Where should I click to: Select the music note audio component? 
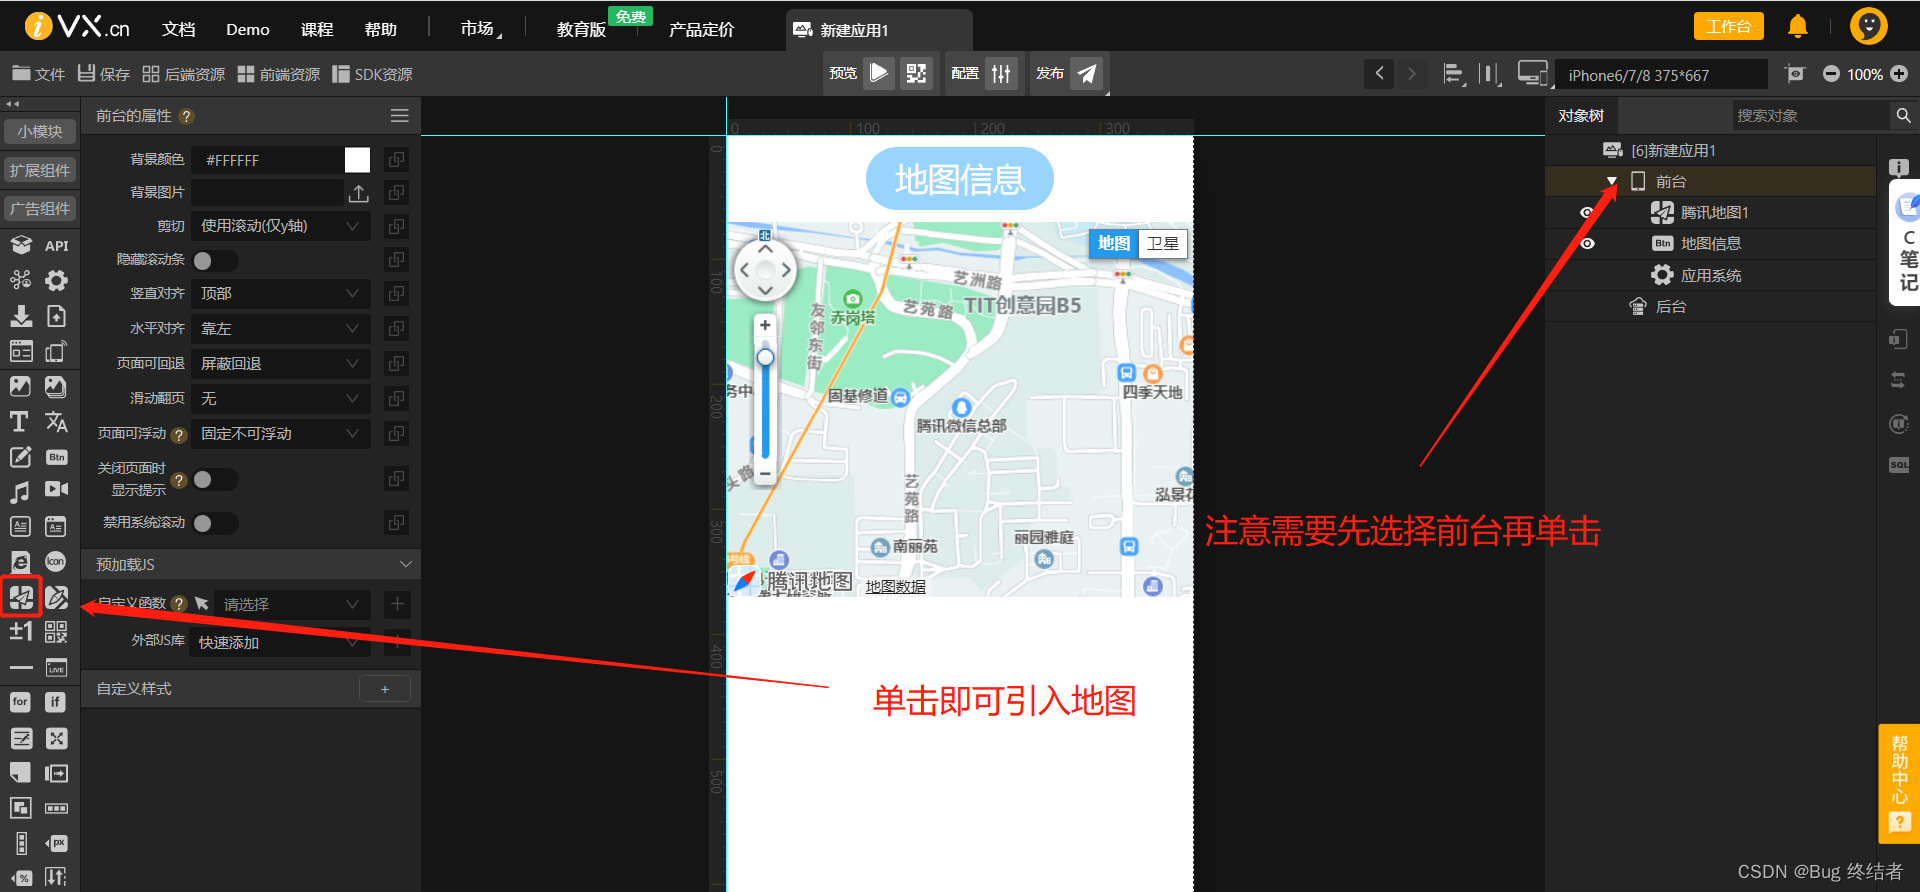click(x=20, y=492)
